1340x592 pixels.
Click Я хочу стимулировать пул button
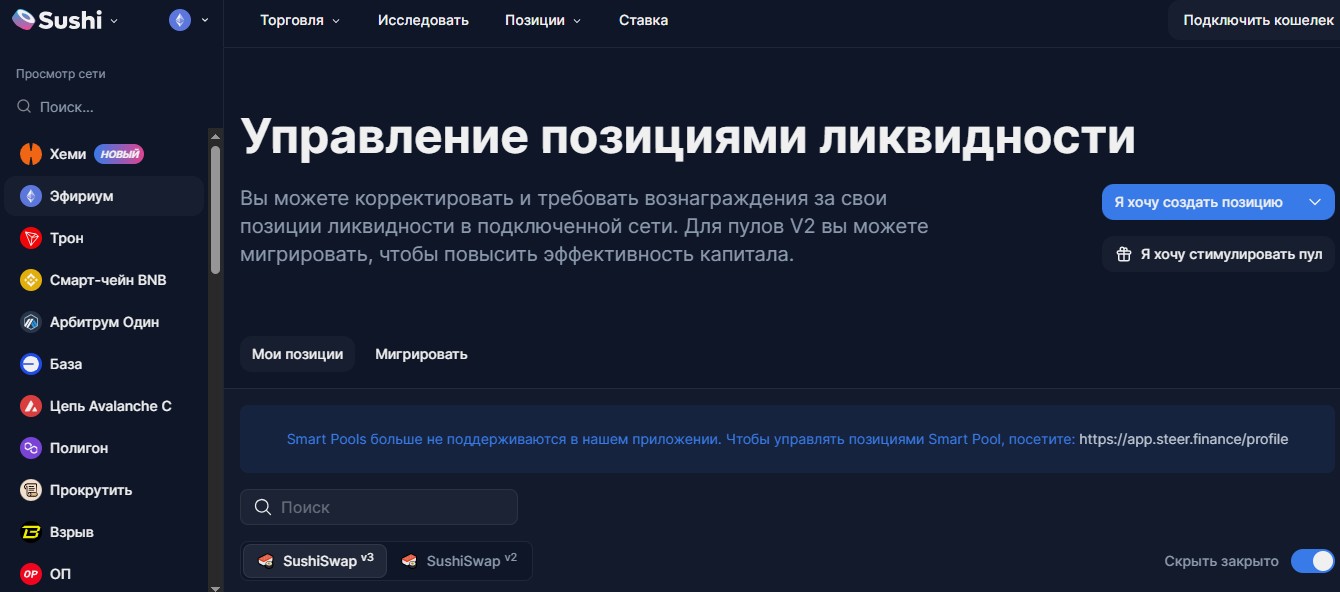[x=1218, y=254]
